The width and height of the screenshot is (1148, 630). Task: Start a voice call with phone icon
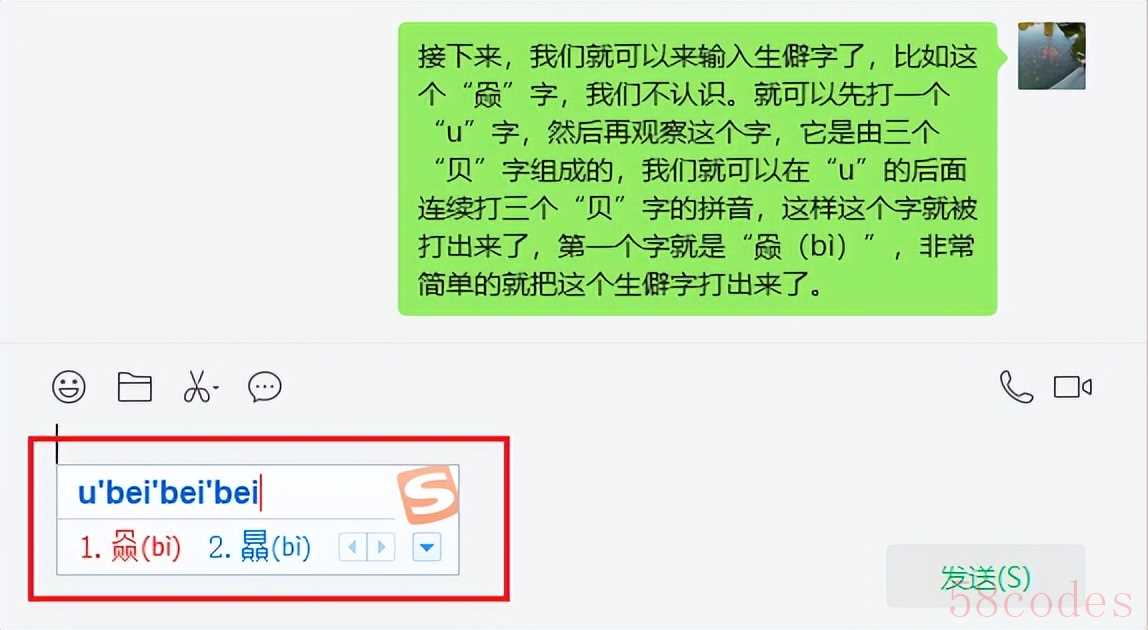tap(1016, 387)
